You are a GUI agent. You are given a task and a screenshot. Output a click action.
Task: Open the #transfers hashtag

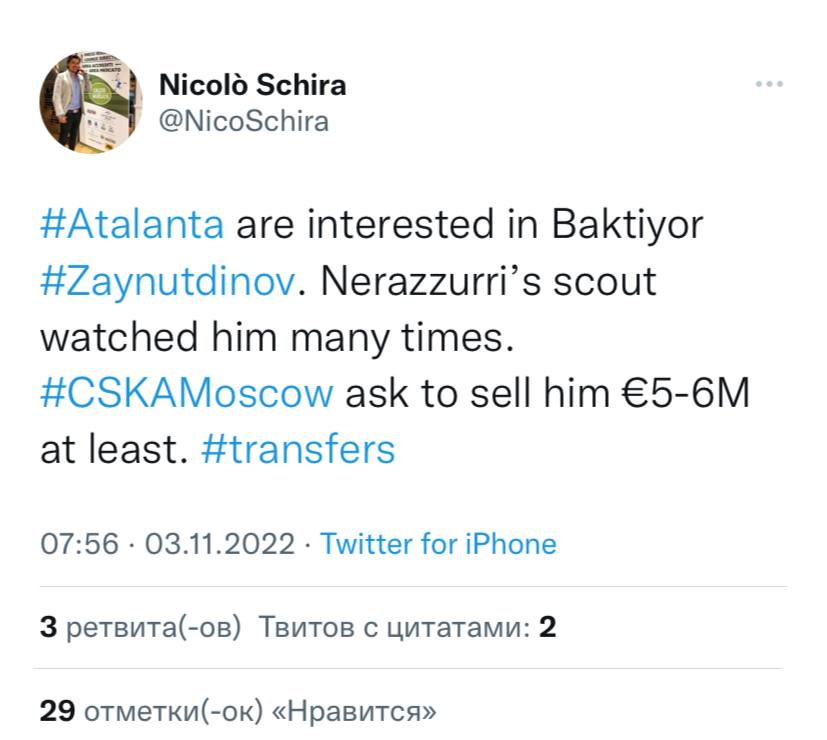(300, 449)
